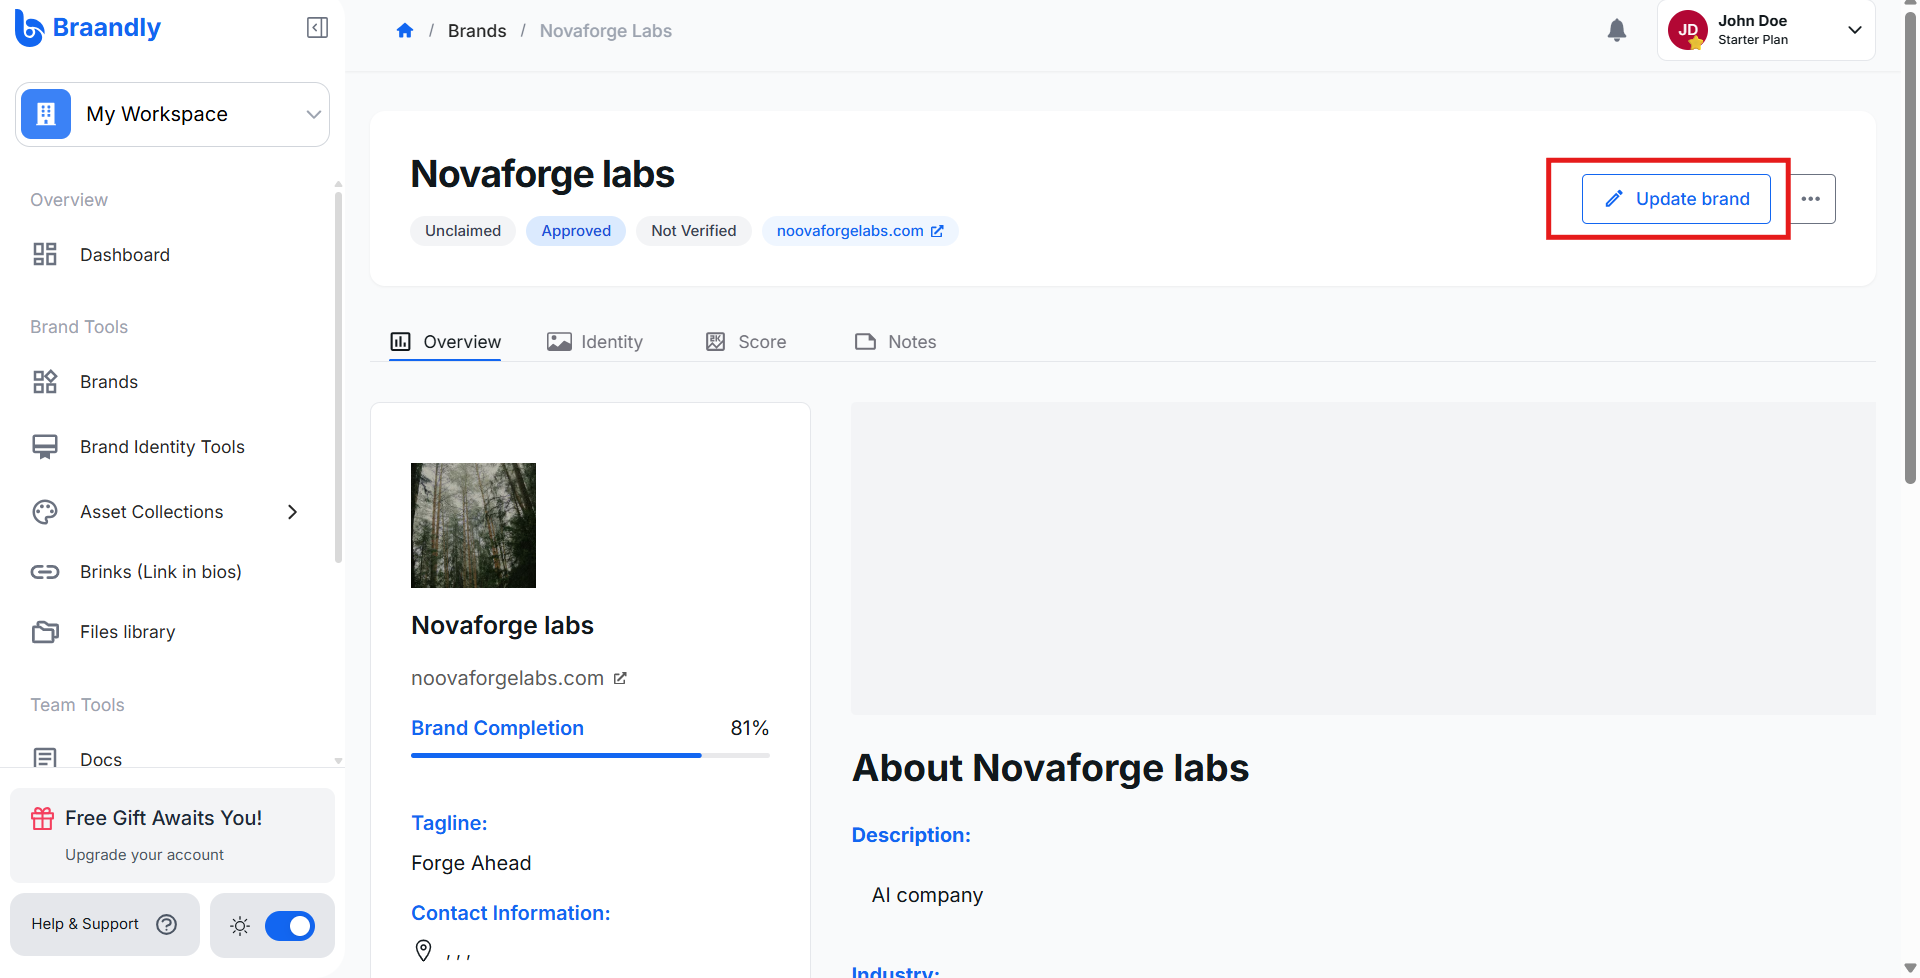Screen dimensions: 1920x978
Task: Click the forest brand logo thumbnail
Action: 473,525
